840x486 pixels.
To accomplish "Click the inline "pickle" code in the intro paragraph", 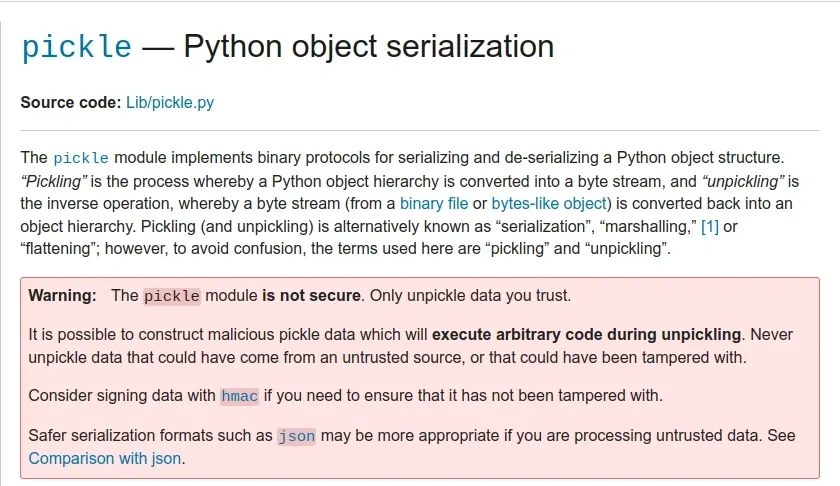I will [81, 158].
